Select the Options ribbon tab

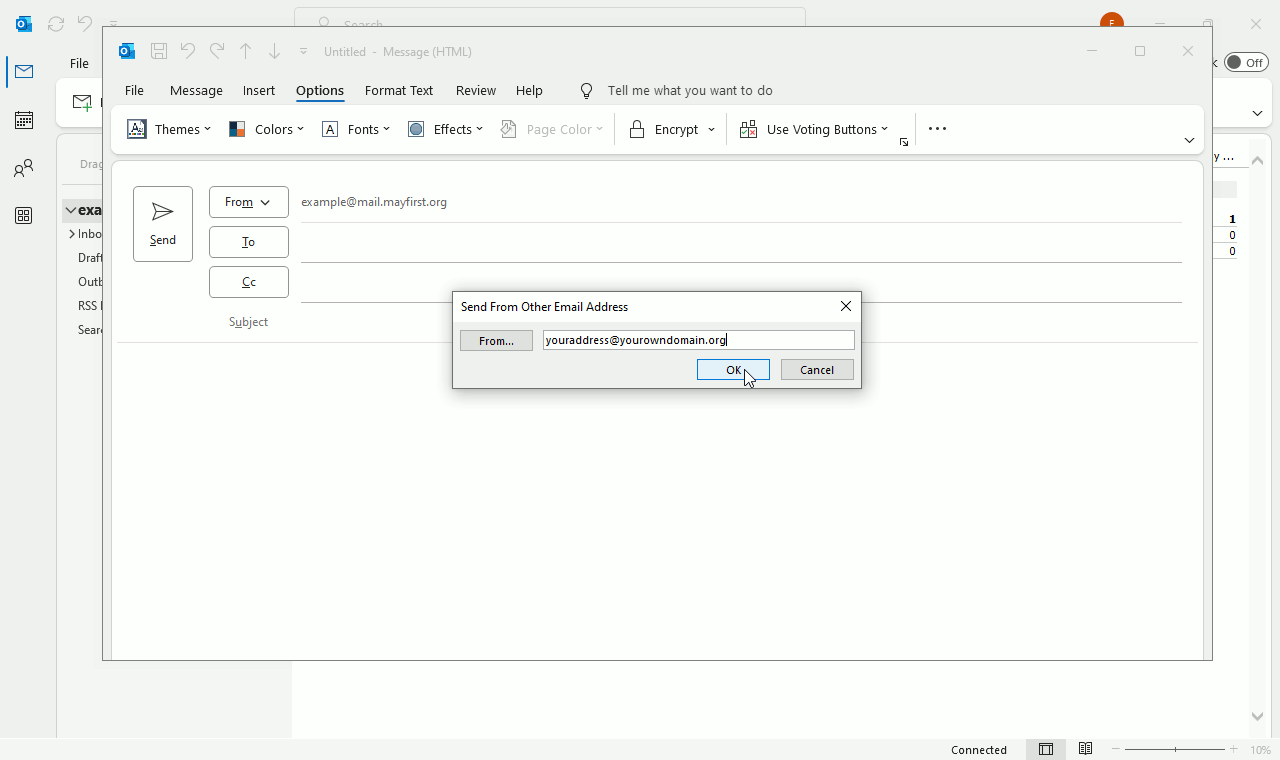(x=320, y=90)
